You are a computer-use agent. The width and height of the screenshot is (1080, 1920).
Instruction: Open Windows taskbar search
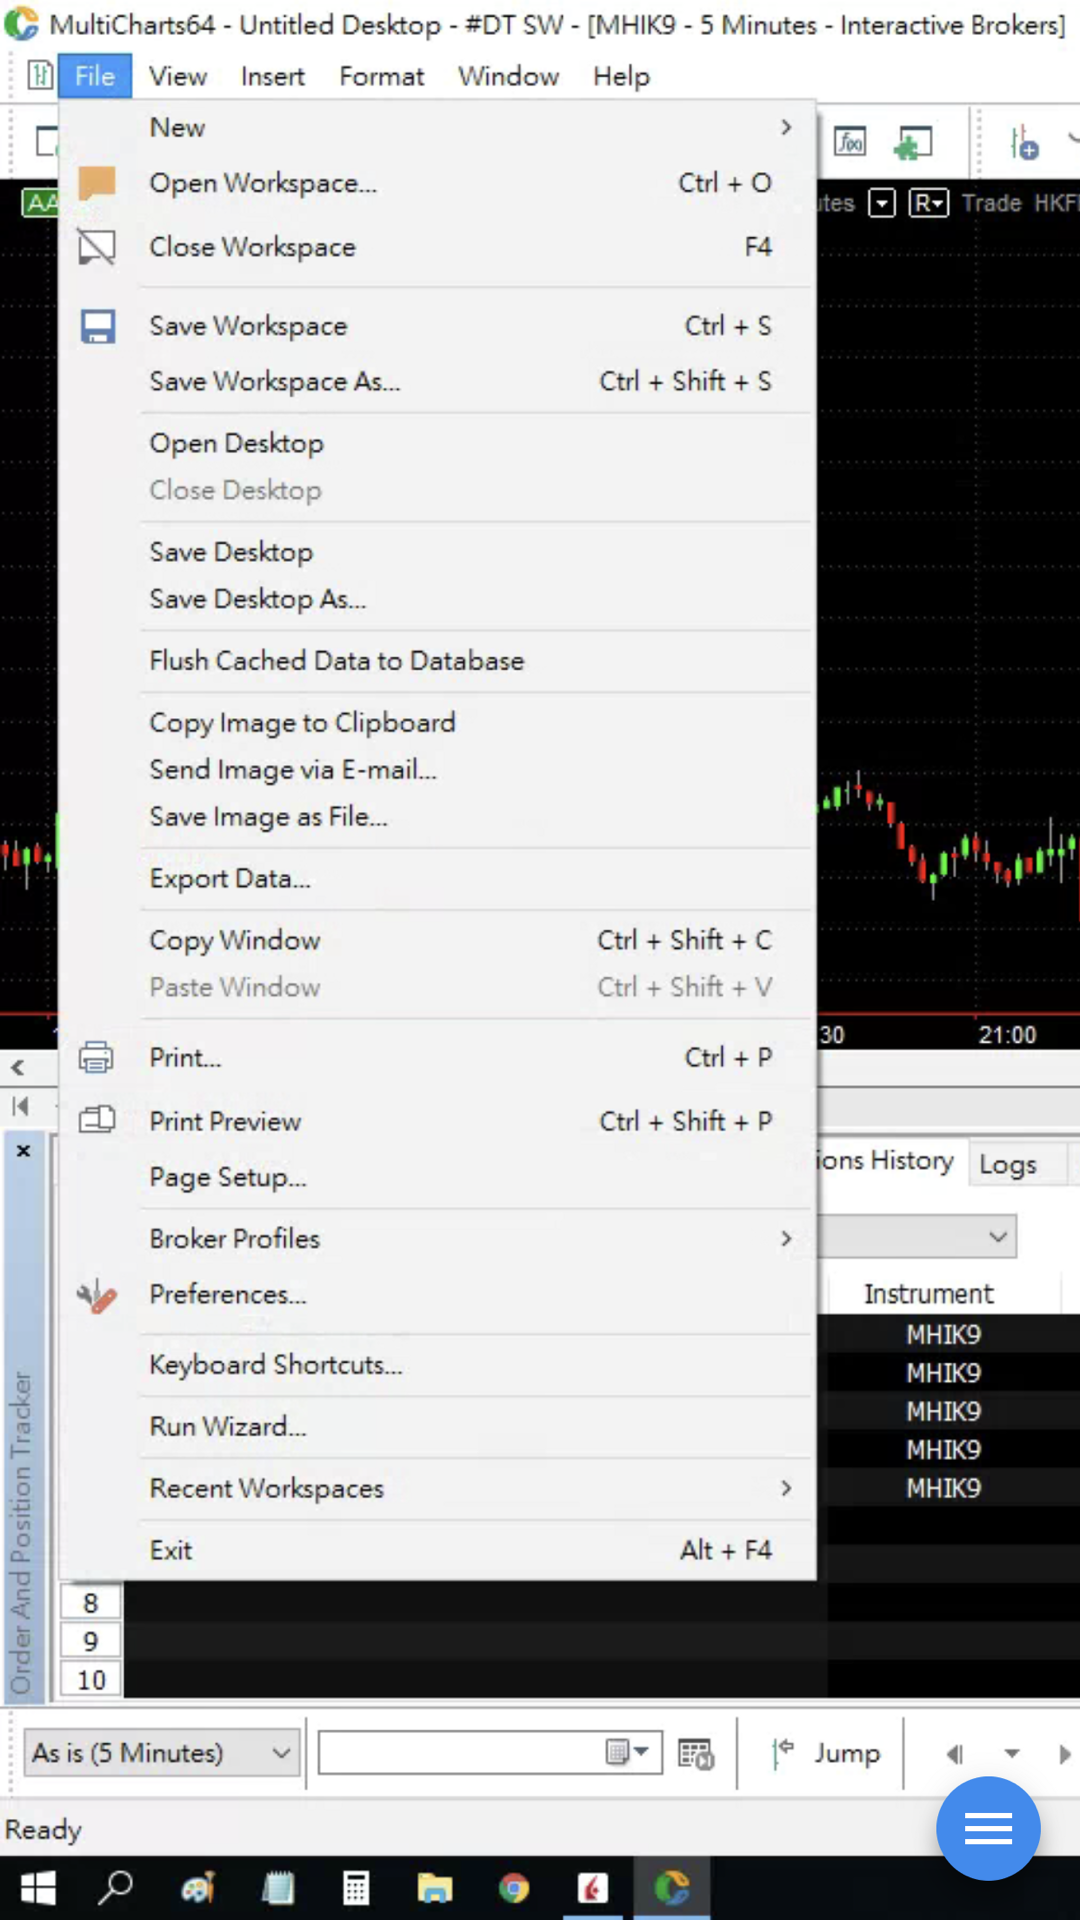[x=116, y=1888]
